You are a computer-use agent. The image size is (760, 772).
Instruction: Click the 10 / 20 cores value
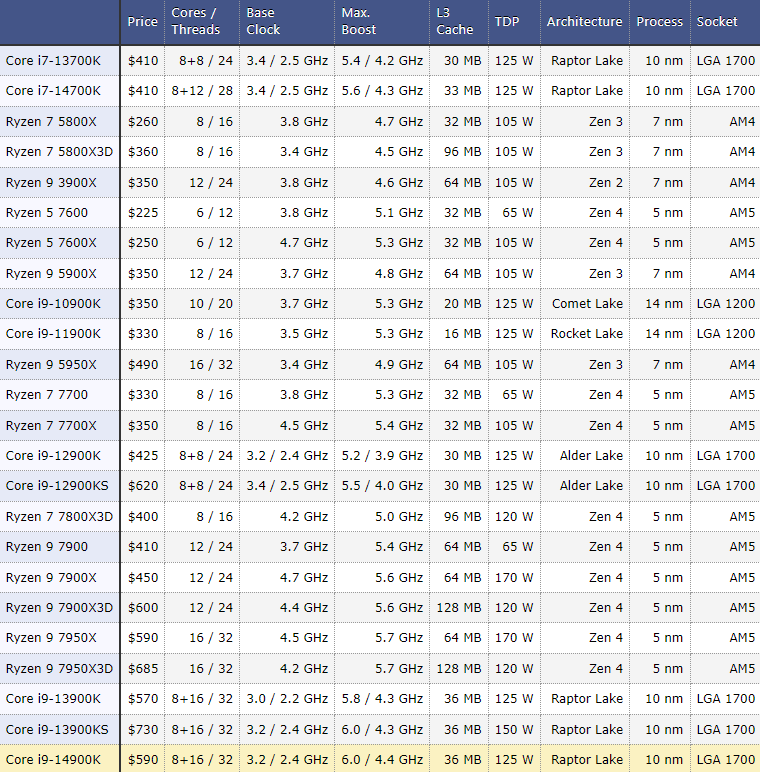click(x=211, y=304)
